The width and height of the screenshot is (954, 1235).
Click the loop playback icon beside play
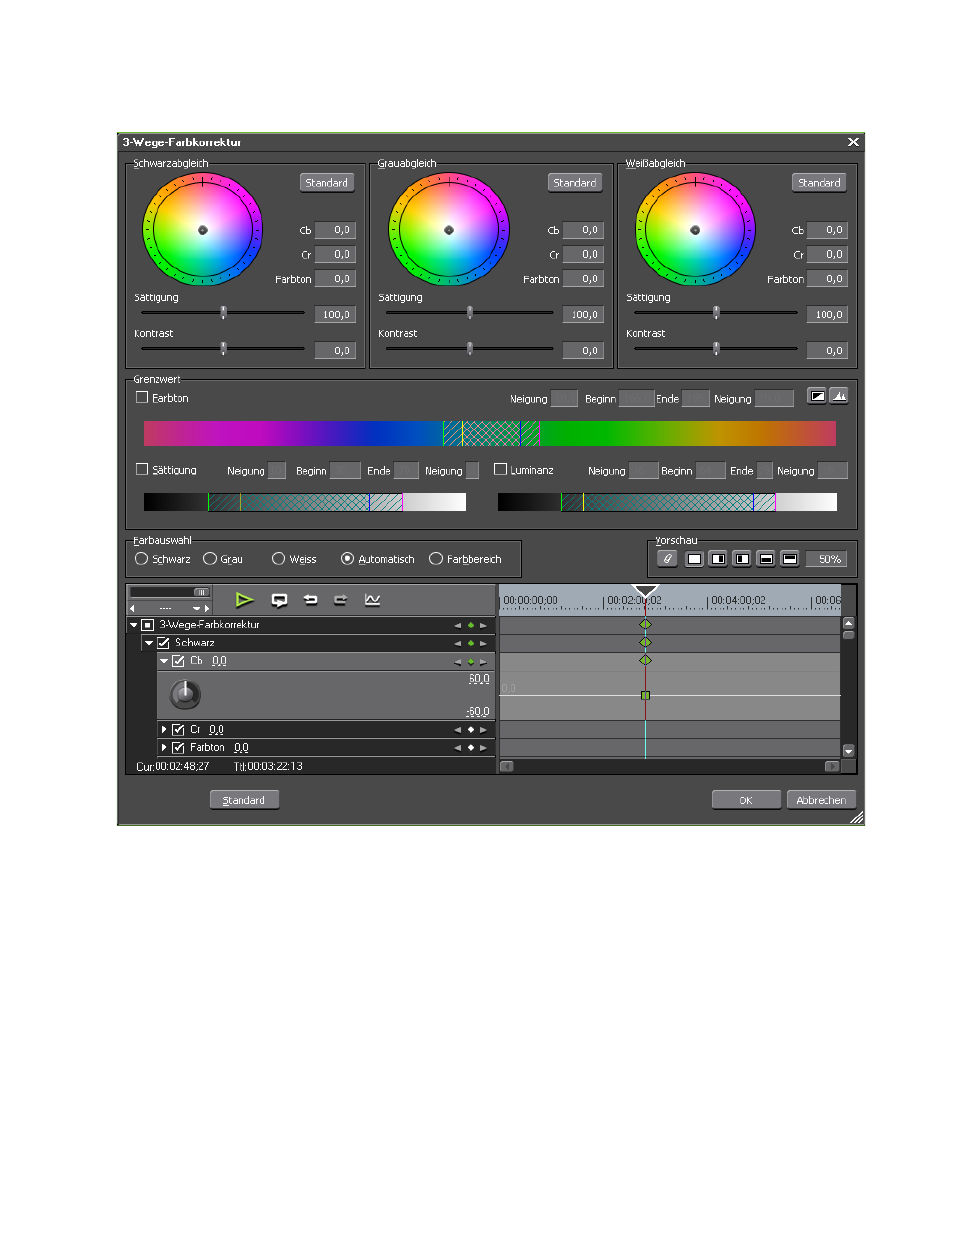[279, 600]
